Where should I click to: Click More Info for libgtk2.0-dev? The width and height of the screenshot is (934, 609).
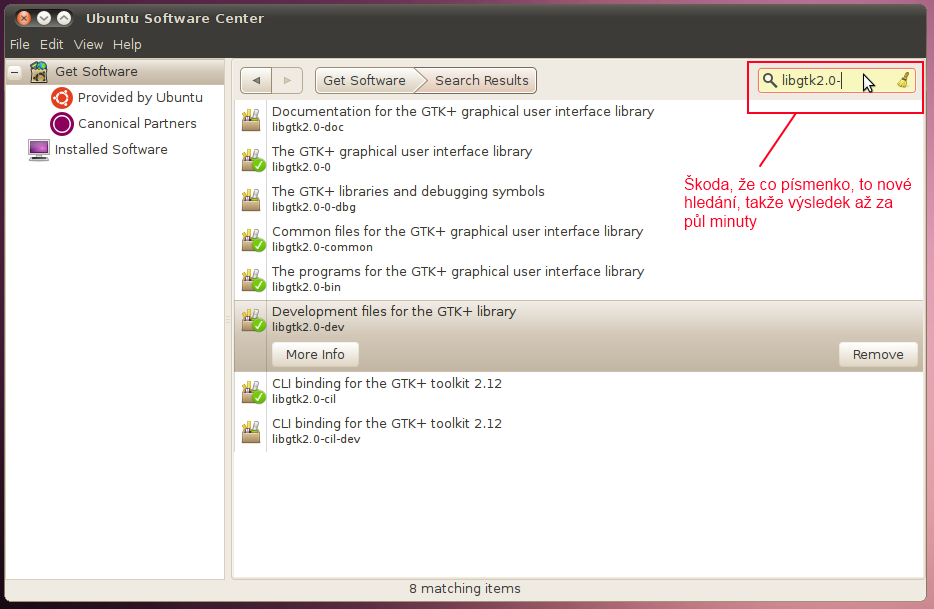[x=315, y=355]
